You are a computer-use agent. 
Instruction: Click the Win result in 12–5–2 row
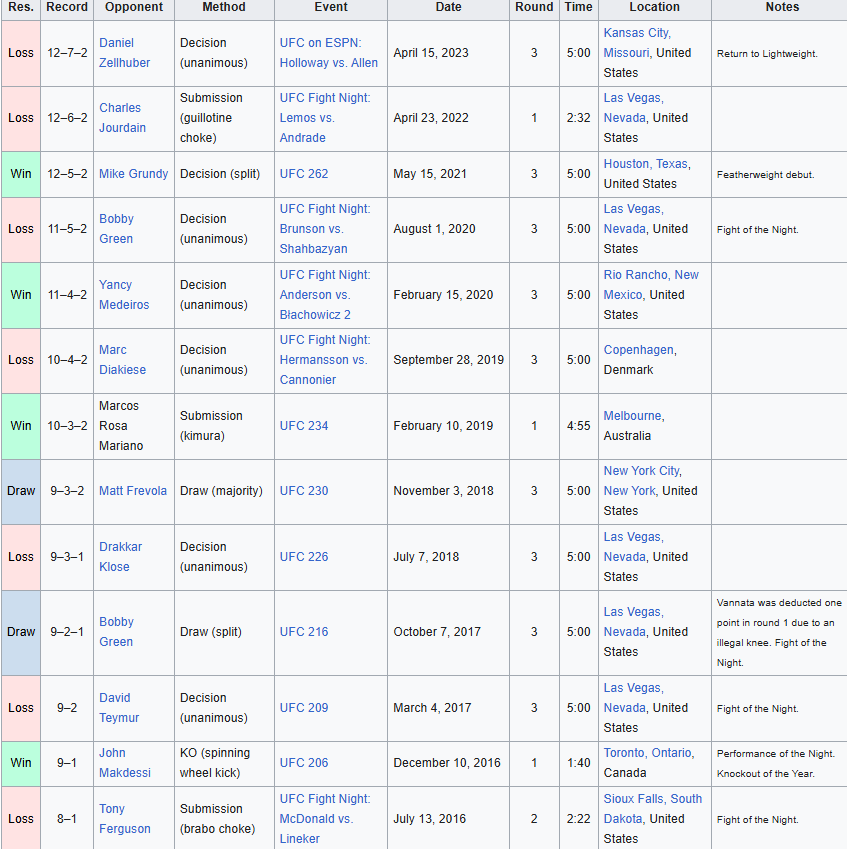[21, 174]
